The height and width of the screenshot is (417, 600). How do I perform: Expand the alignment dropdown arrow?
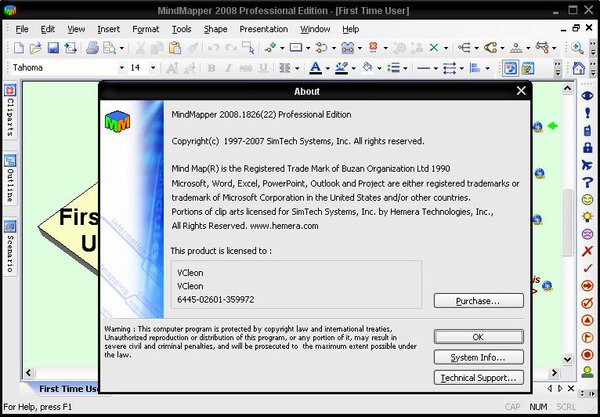click(488, 68)
